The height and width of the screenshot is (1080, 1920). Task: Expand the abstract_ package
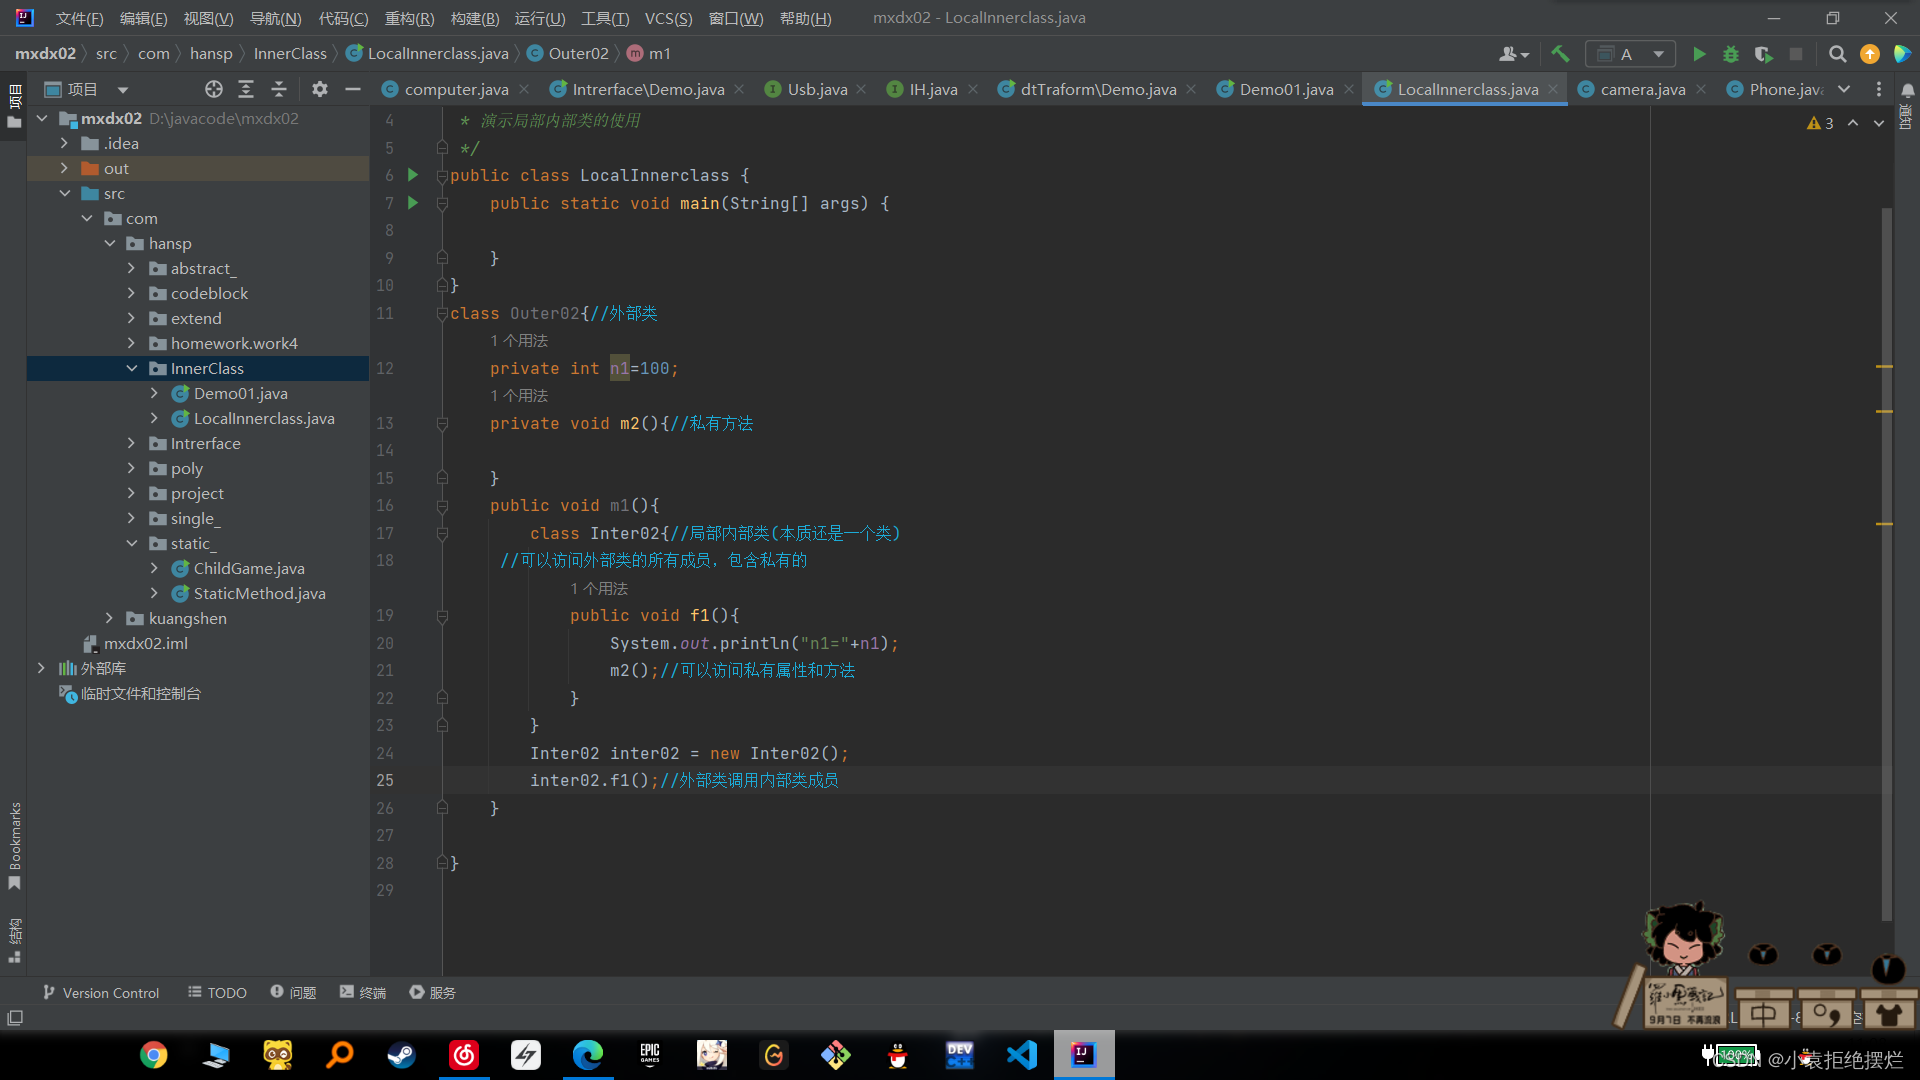click(x=131, y=268)
